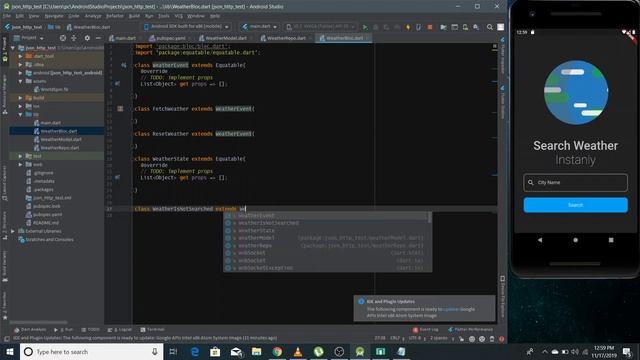640x360 pixels.
Task: Open the Dart Analysis tool window button
Action: click(x=30, y=329)
